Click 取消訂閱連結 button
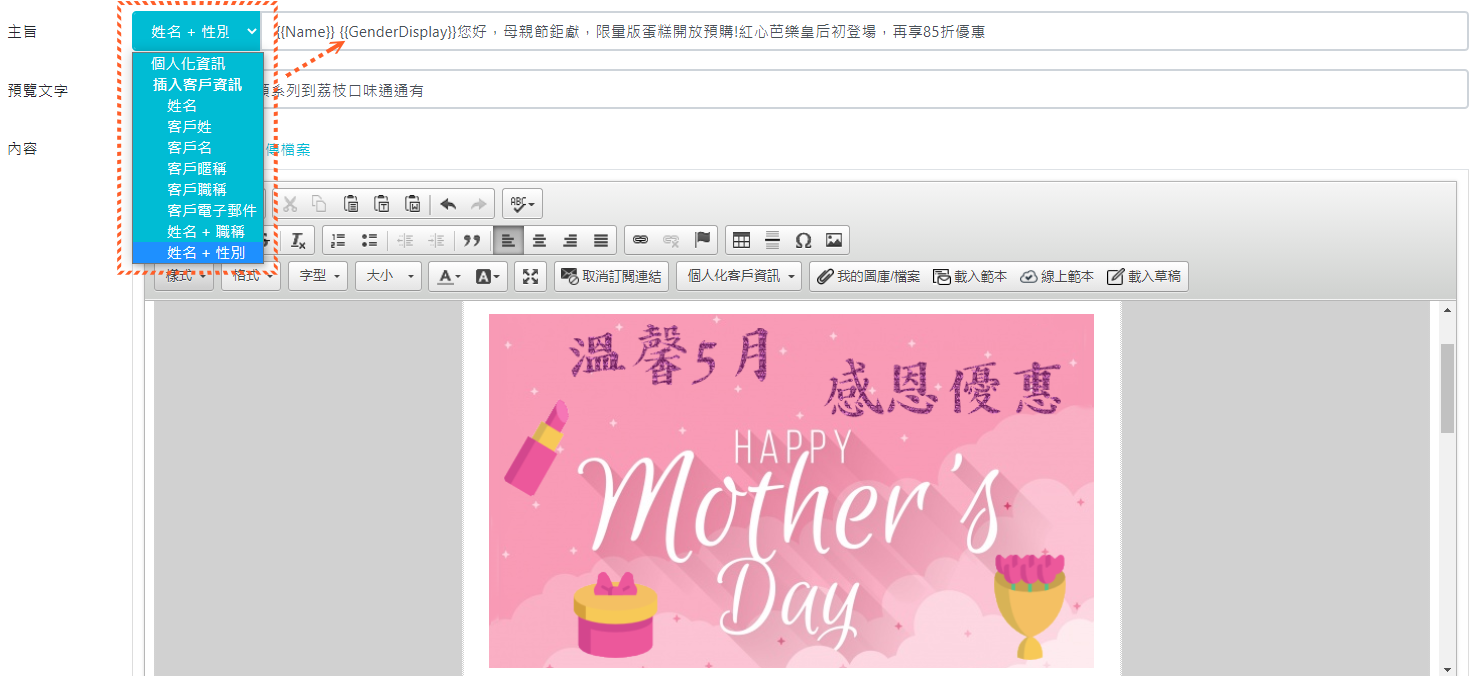Image resolution: width=1479 pixels, height=676 pixels. point(611,276)
